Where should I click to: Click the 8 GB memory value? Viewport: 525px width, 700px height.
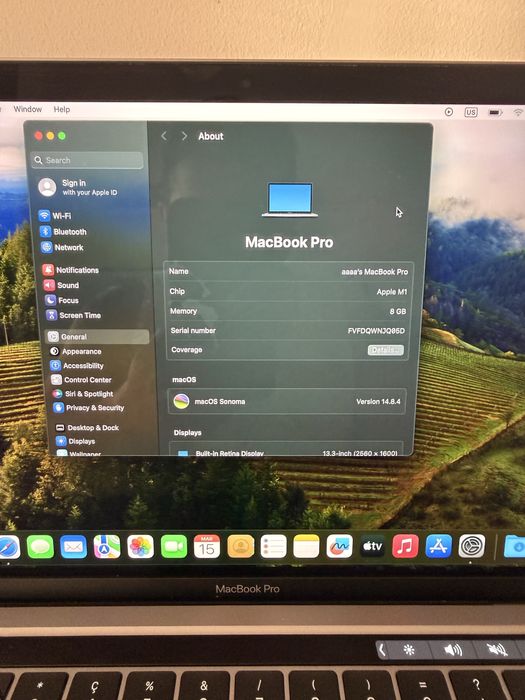[x=398, y=311]
